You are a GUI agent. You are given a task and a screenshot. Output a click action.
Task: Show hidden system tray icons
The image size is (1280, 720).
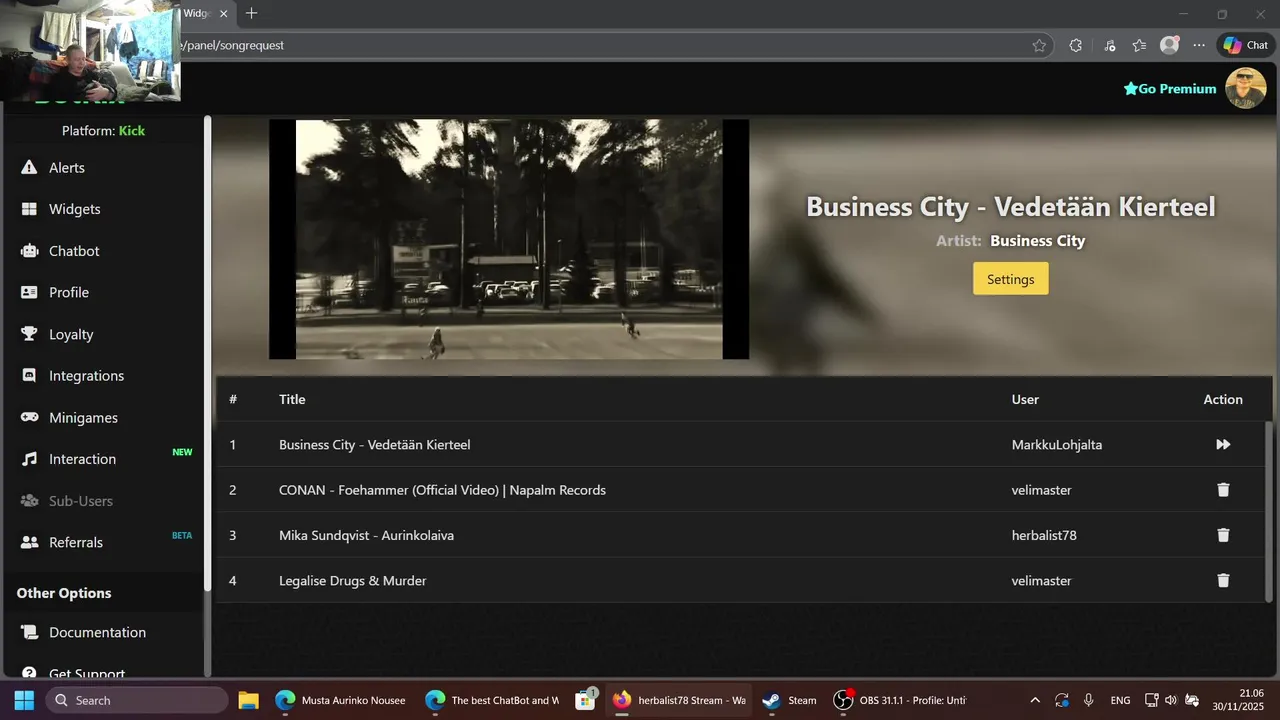[1035, 700]
